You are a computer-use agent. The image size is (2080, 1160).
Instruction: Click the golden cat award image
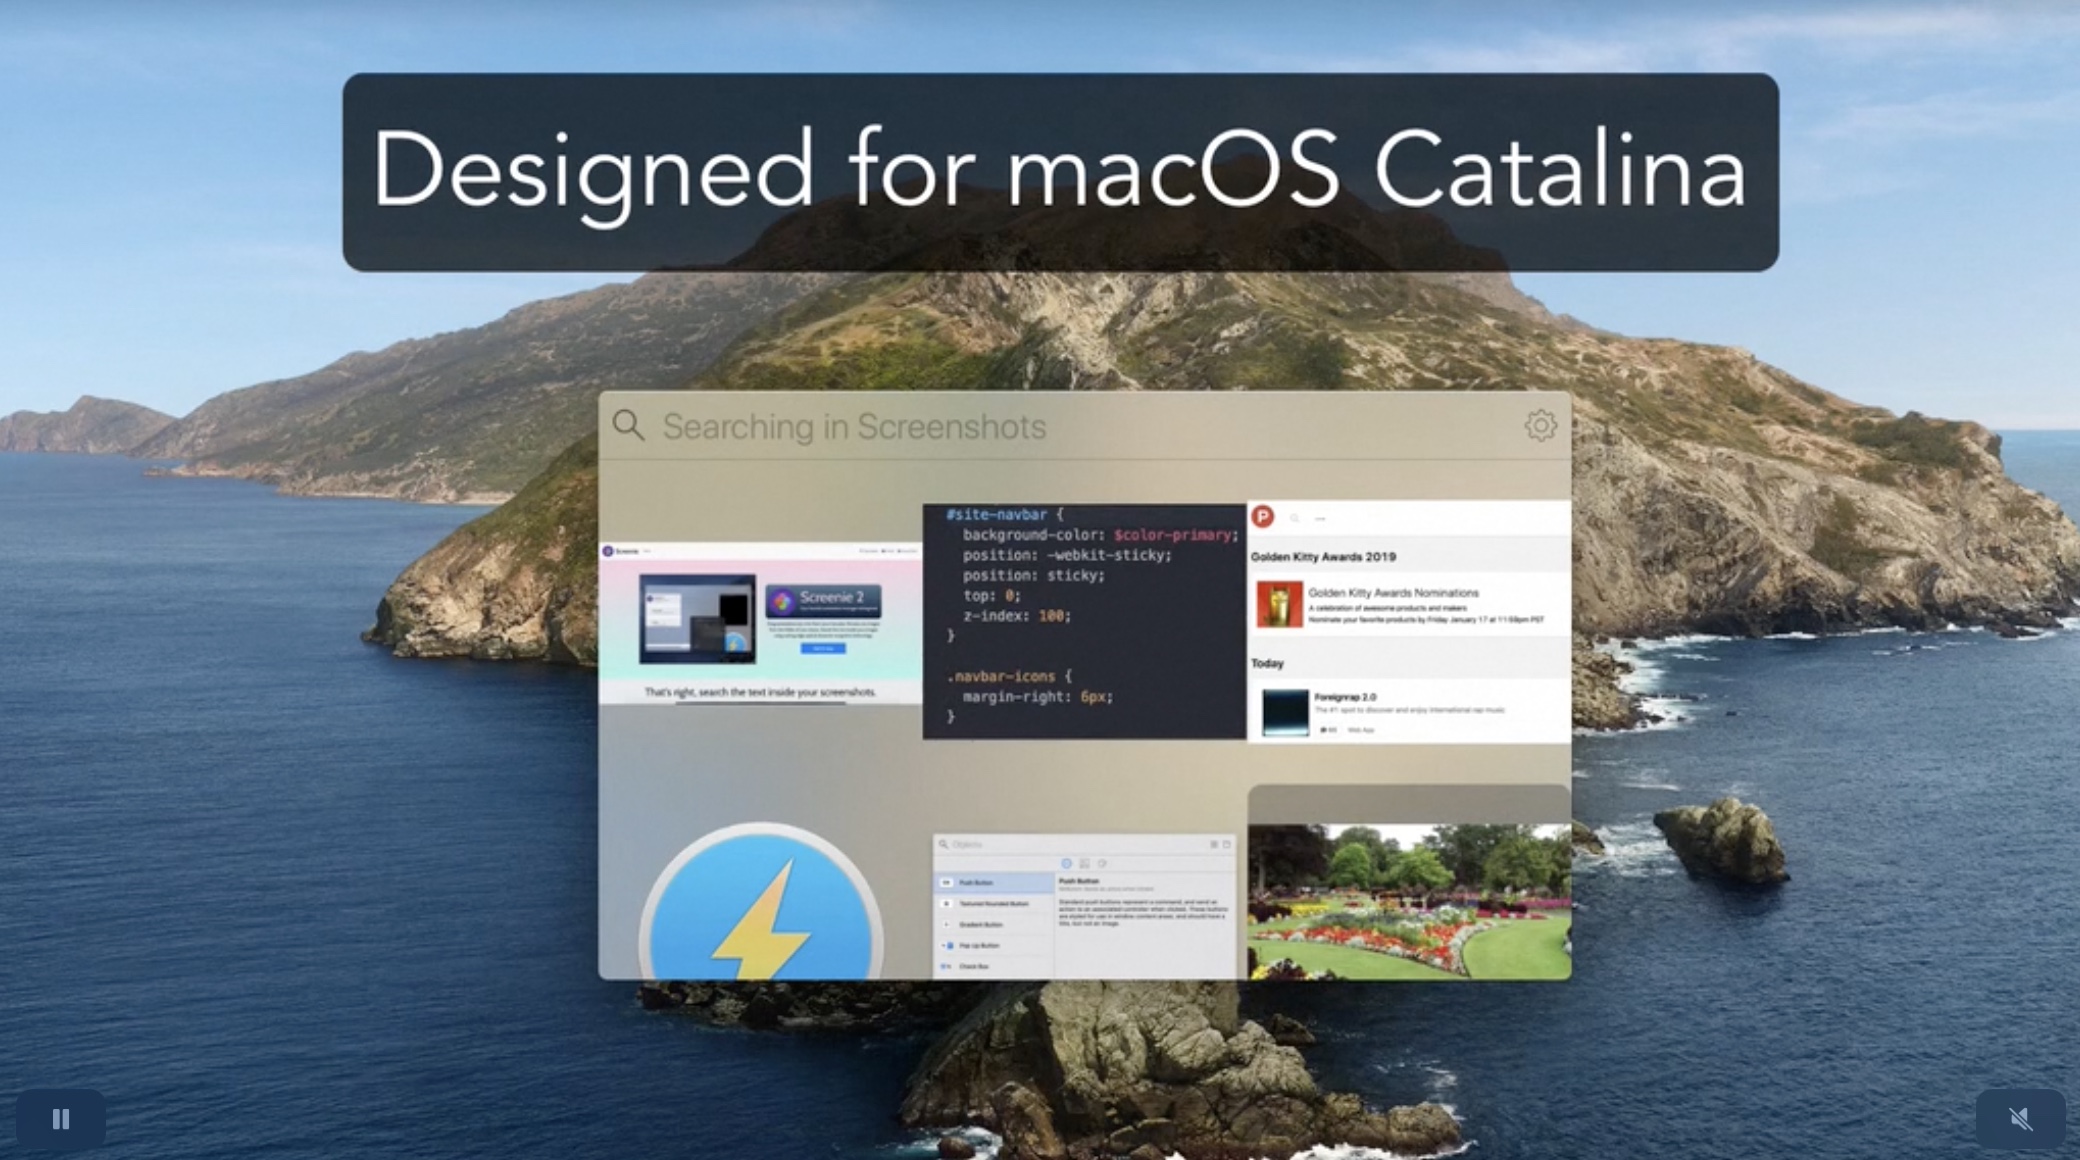(1279, 604)
